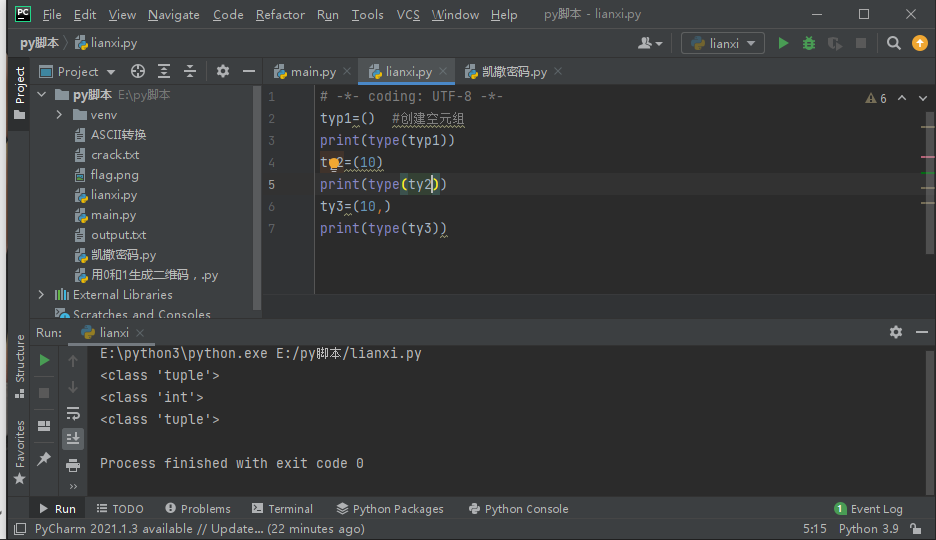Open the Python Console
936x540 pixels.
point(518,509)
